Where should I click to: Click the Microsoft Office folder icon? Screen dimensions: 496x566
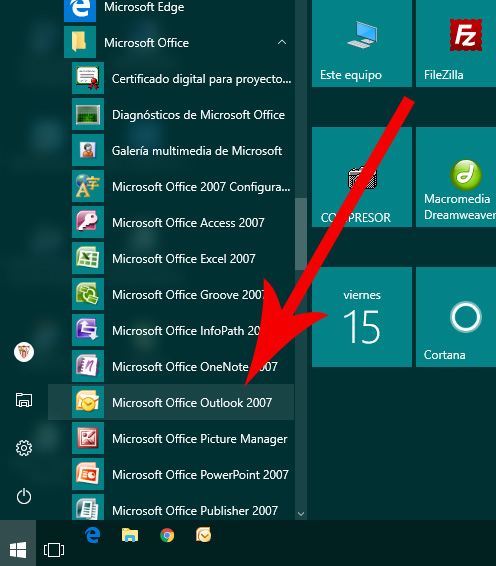[80, 42]
